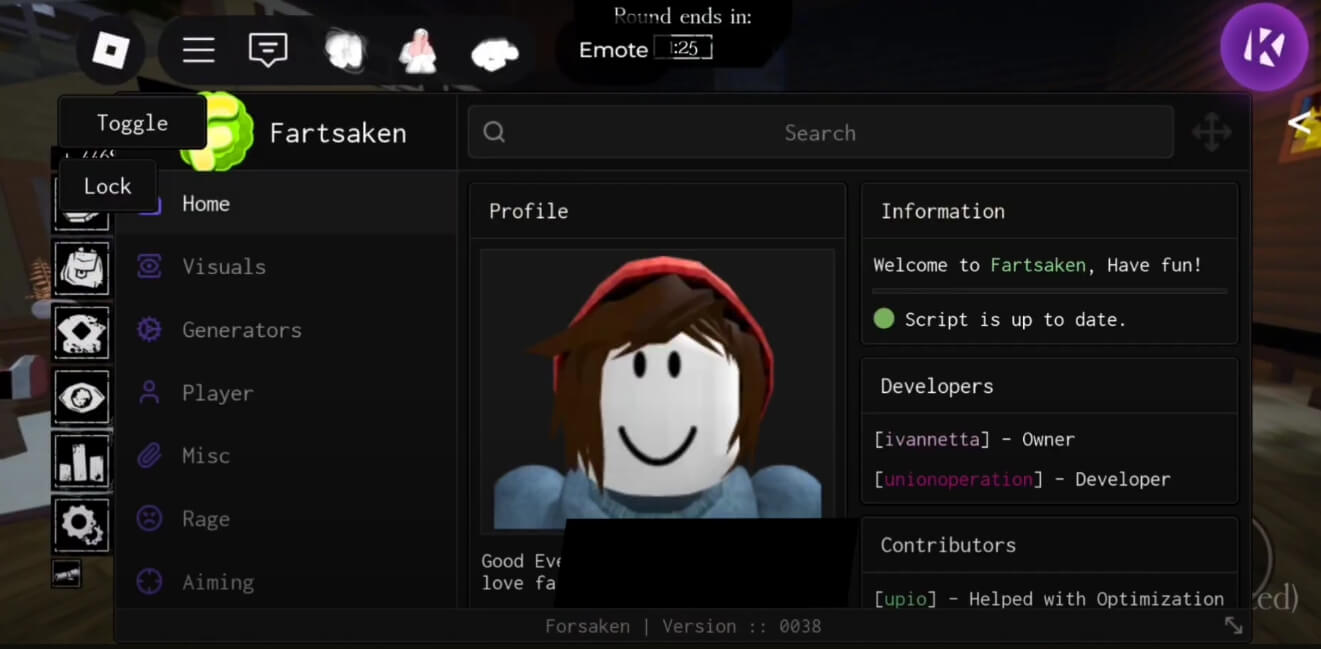The image size is (1321, 649).
Task: Open the bar chart stats icon
Action: 82,461
